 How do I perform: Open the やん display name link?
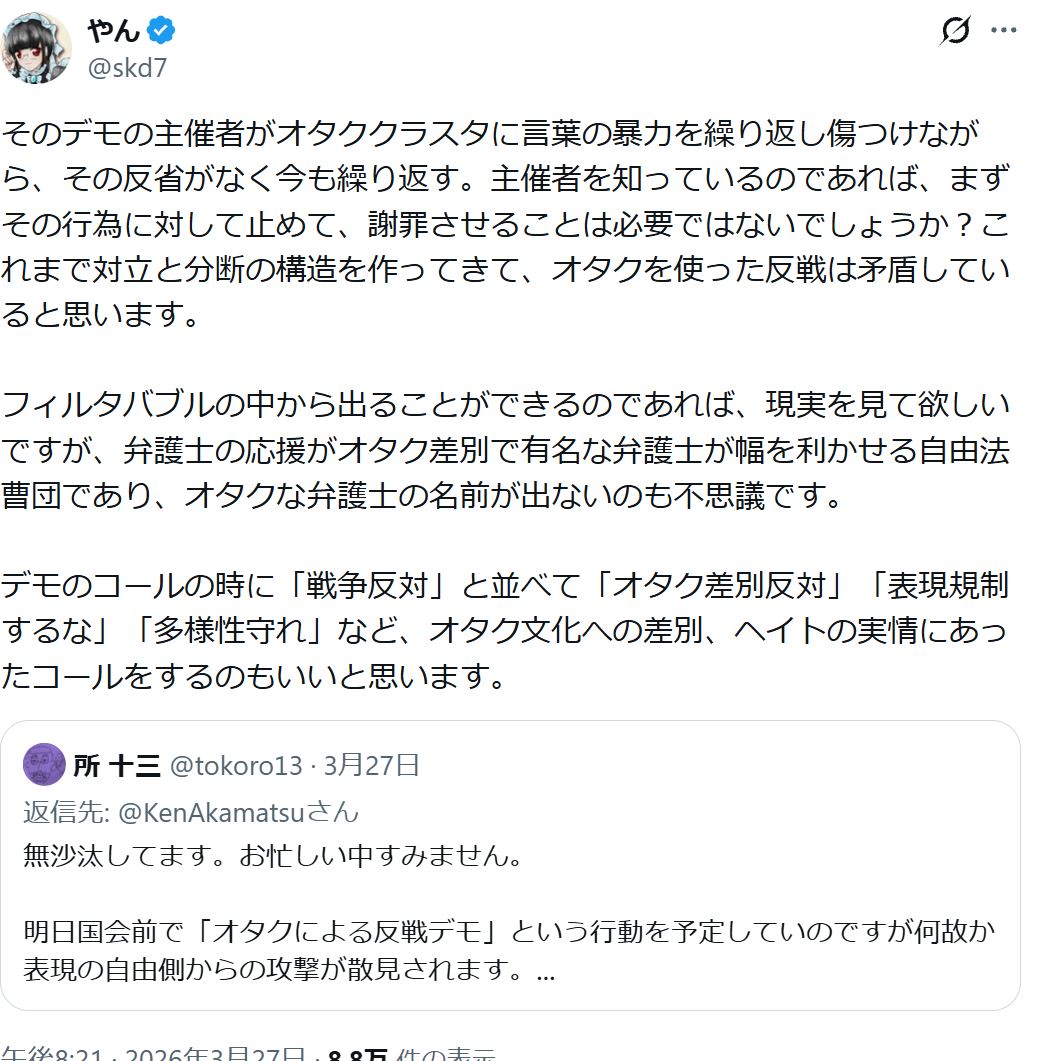112,32
